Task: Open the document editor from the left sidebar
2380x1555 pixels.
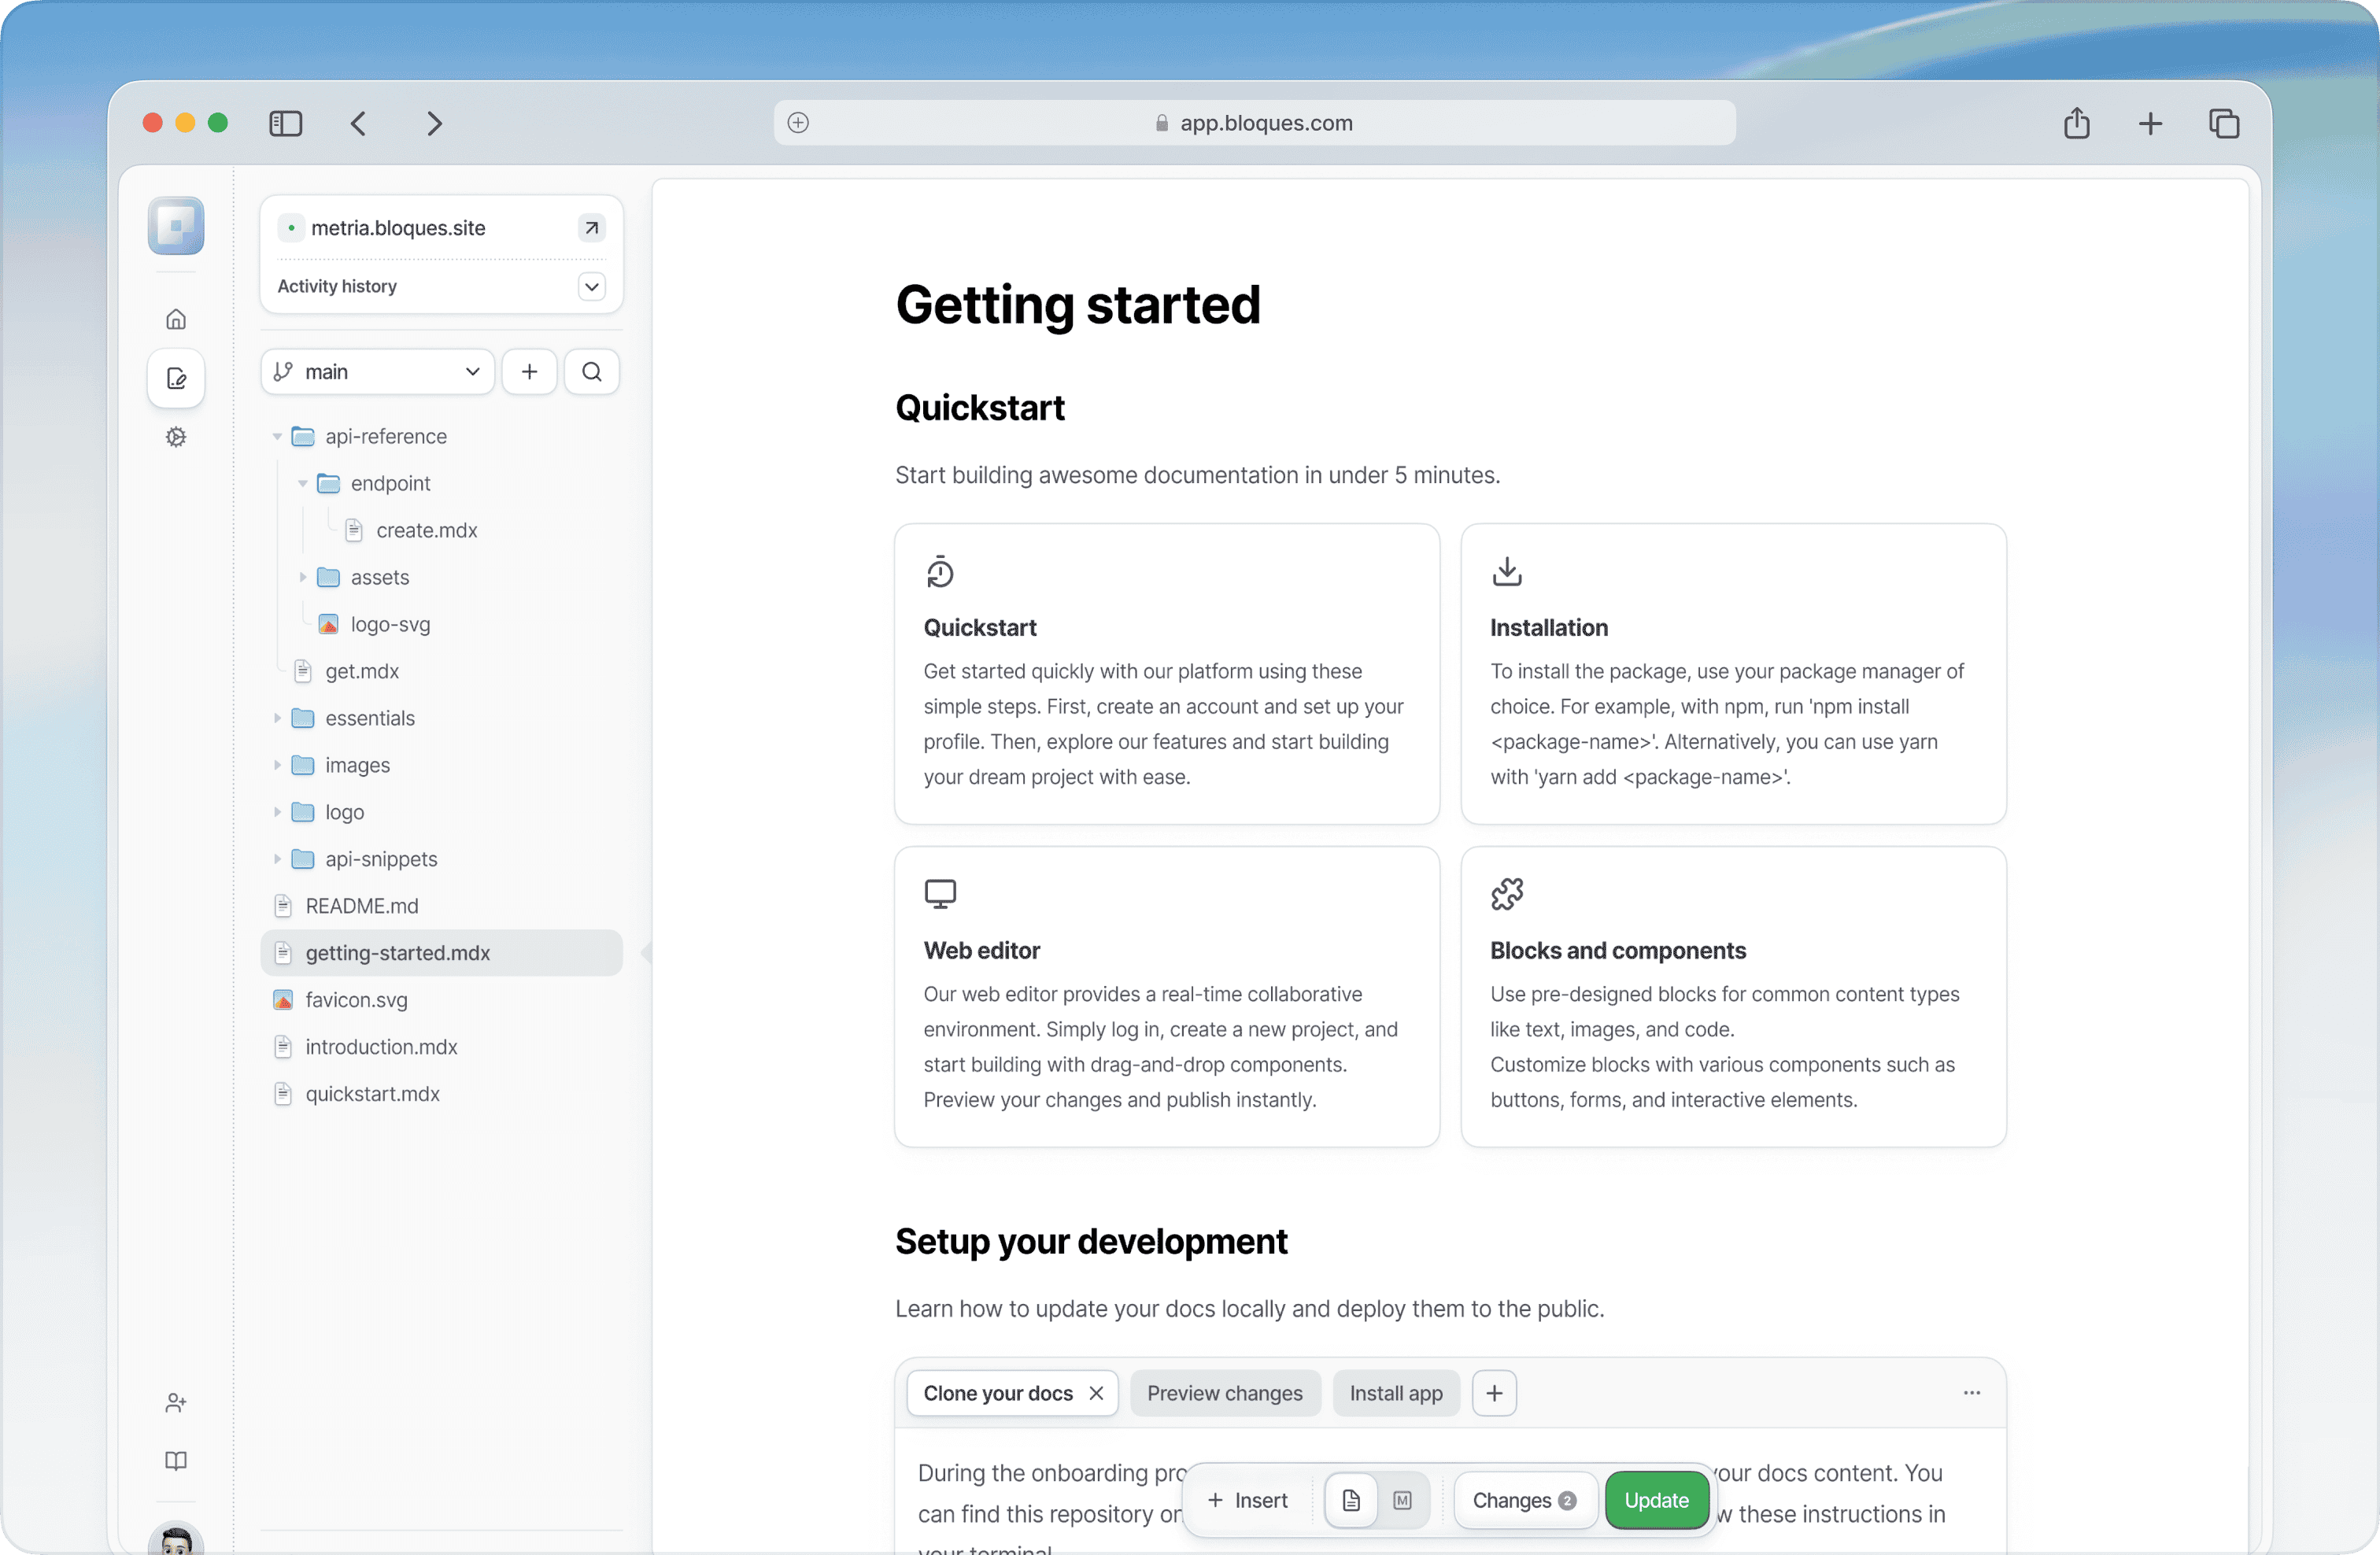Action: pyautogui.click(x=176, y=378)
